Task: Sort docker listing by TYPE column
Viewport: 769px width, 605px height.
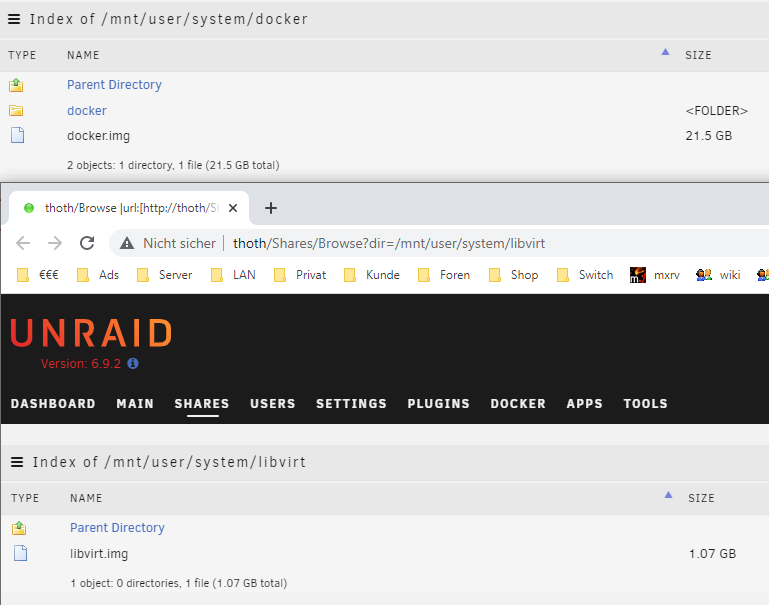Action: tap(22, 55)
